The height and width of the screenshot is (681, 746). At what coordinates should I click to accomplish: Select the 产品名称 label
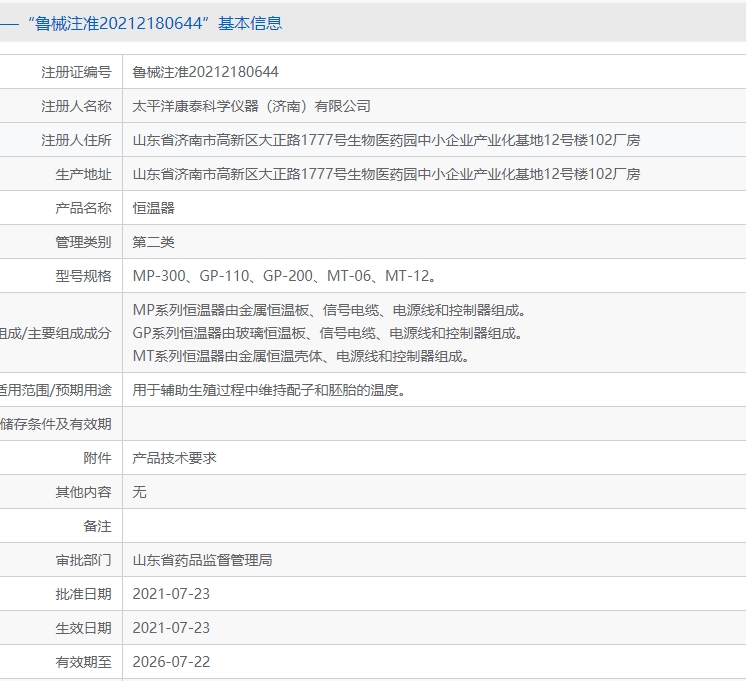click(x=83, y=208)
